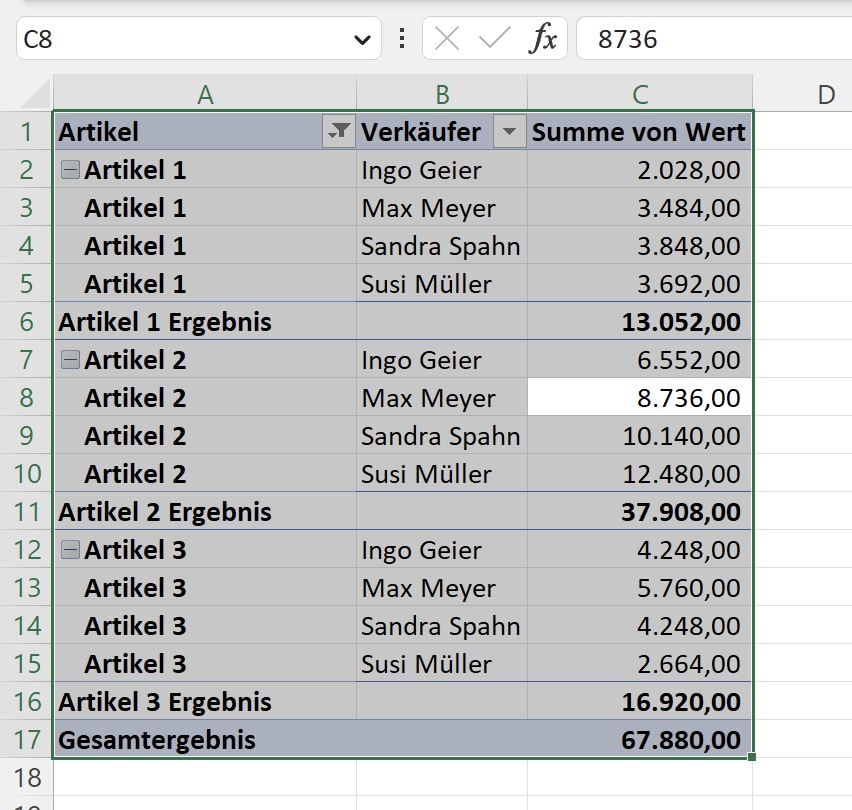Collapse the Artikel 2 group
Viewport: 852px width, 810px height.
click(70, 360)
